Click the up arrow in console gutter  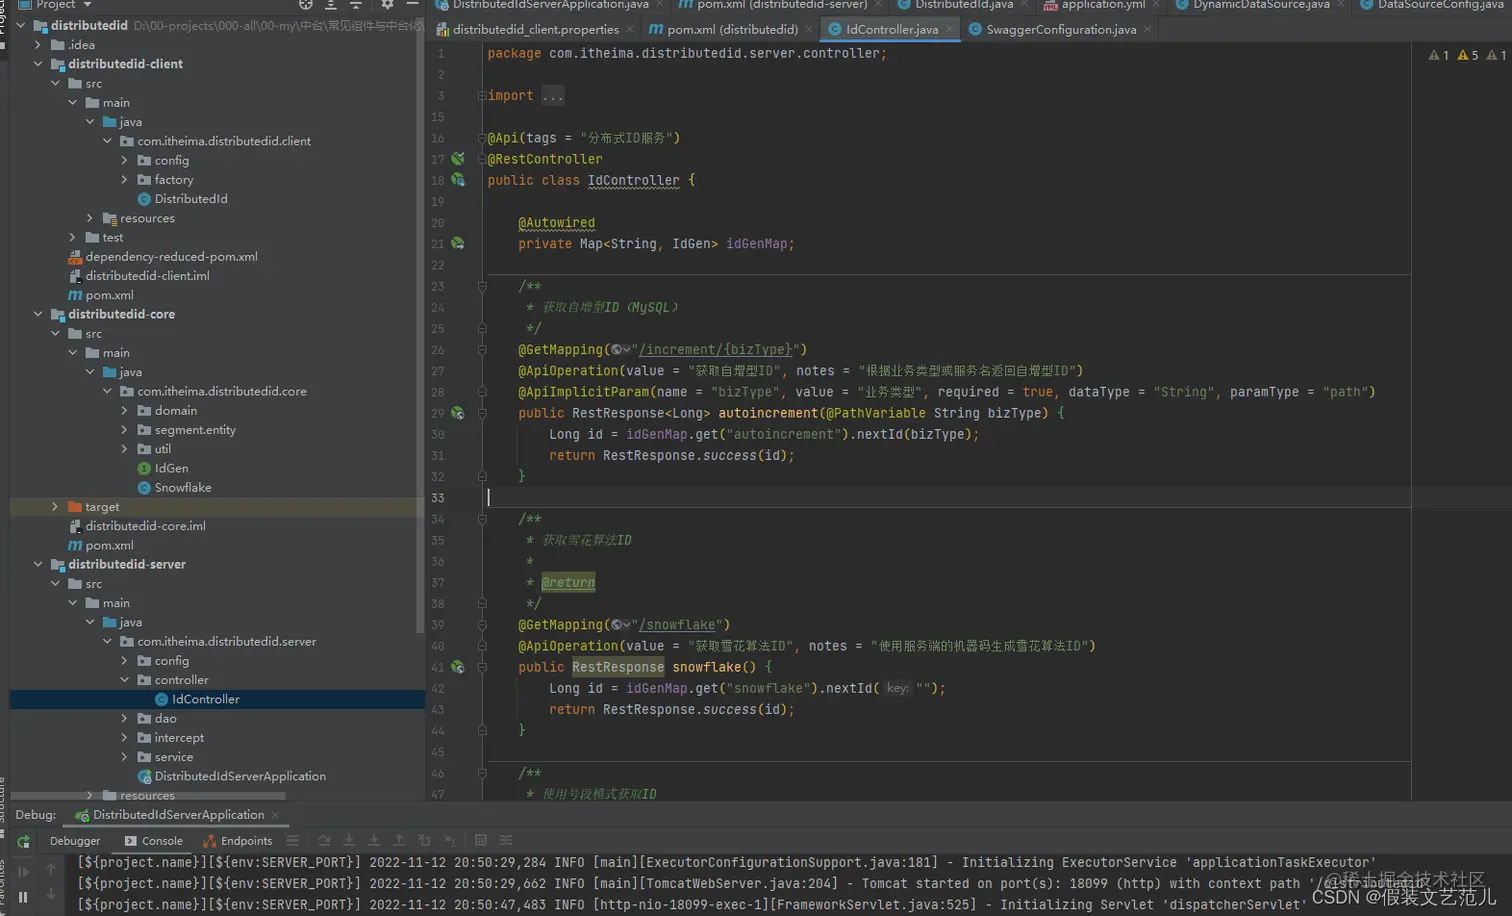click(x=51, y=870)
